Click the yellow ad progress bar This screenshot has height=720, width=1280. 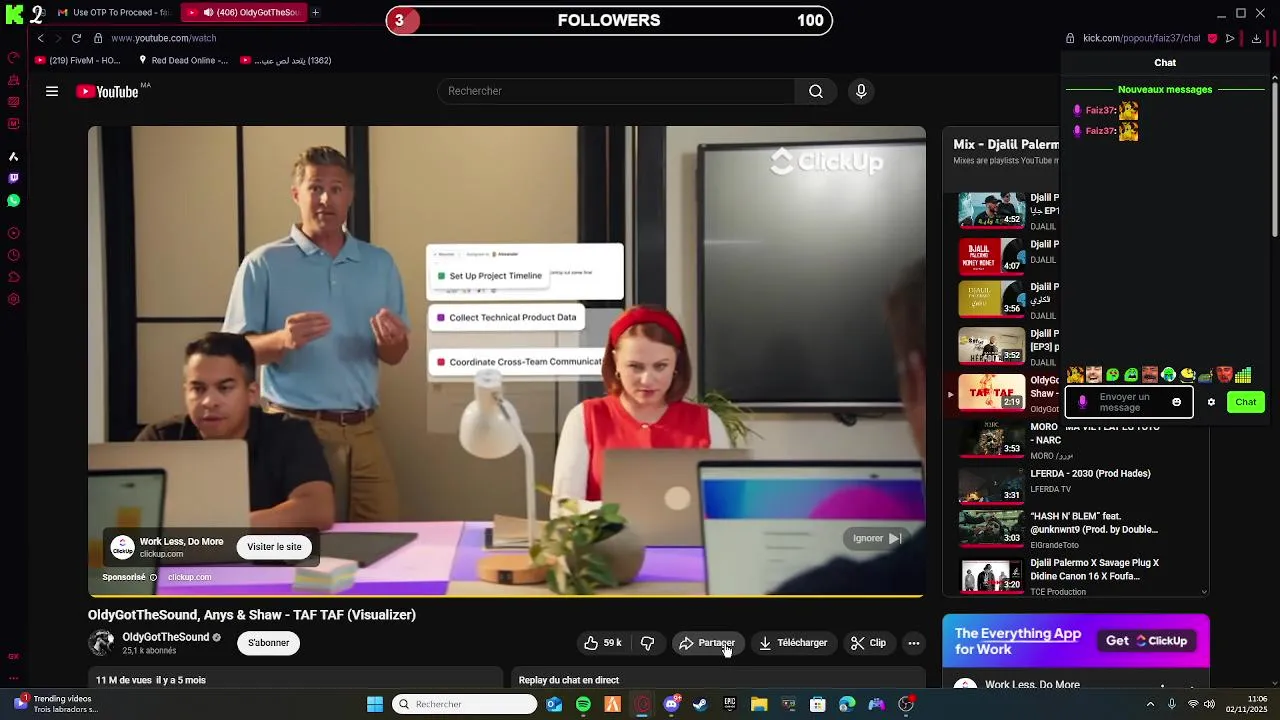(x=507, y=596)
